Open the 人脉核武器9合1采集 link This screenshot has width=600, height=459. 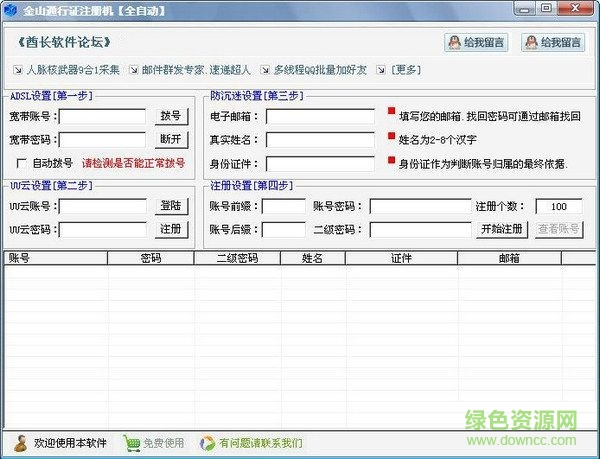73,70
